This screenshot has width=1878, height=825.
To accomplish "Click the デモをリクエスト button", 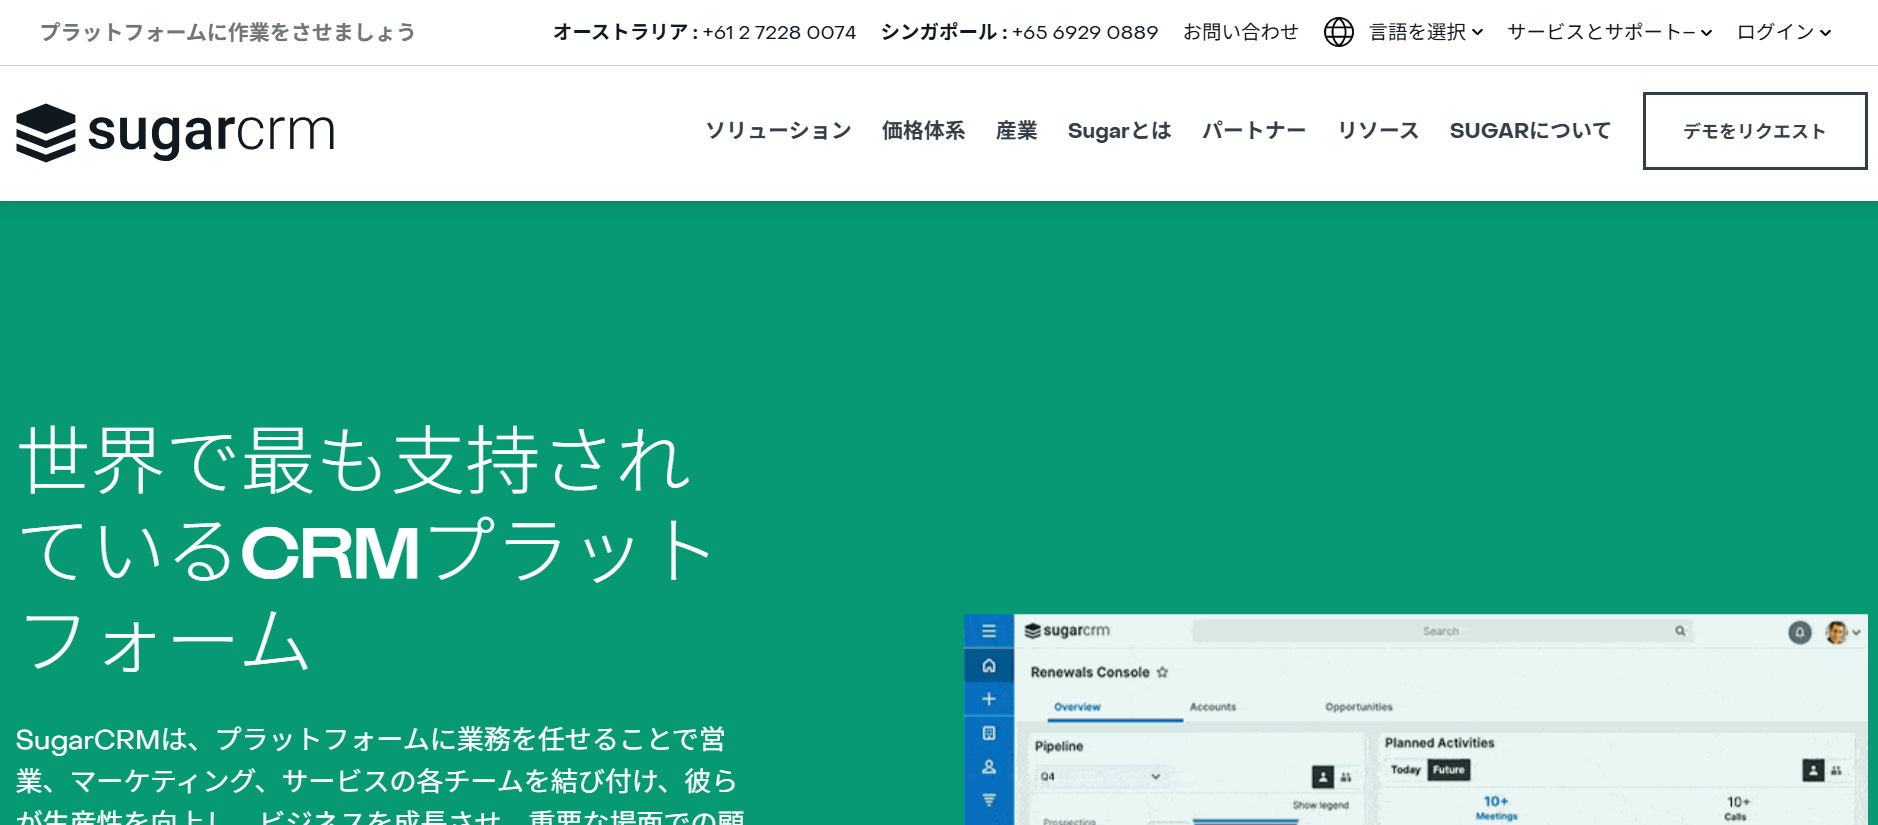I will [x=1755, y=131].
